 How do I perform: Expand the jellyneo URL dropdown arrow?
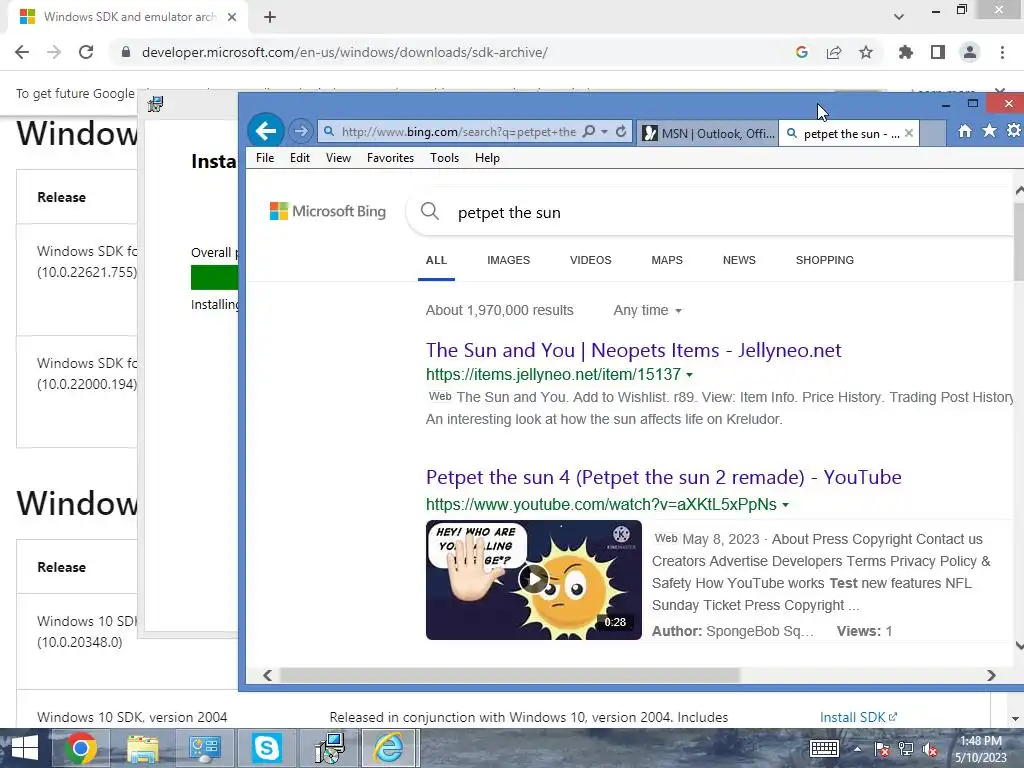click(x=690, y=375)
